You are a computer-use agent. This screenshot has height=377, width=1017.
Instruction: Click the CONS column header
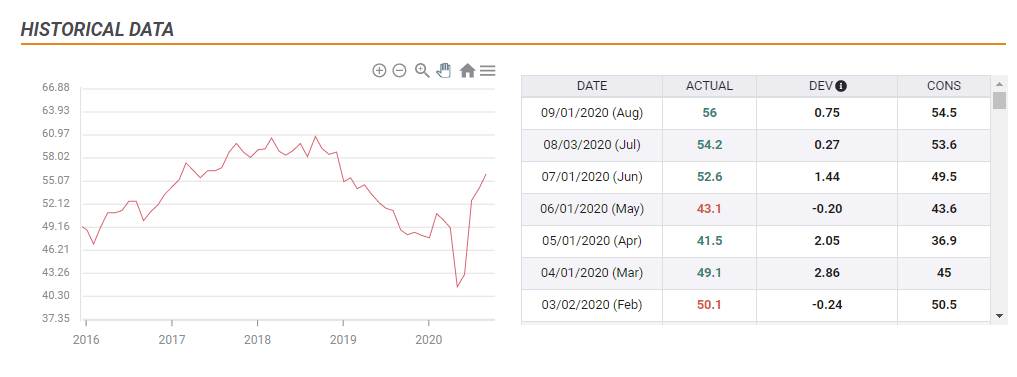(x=944, y=86)
